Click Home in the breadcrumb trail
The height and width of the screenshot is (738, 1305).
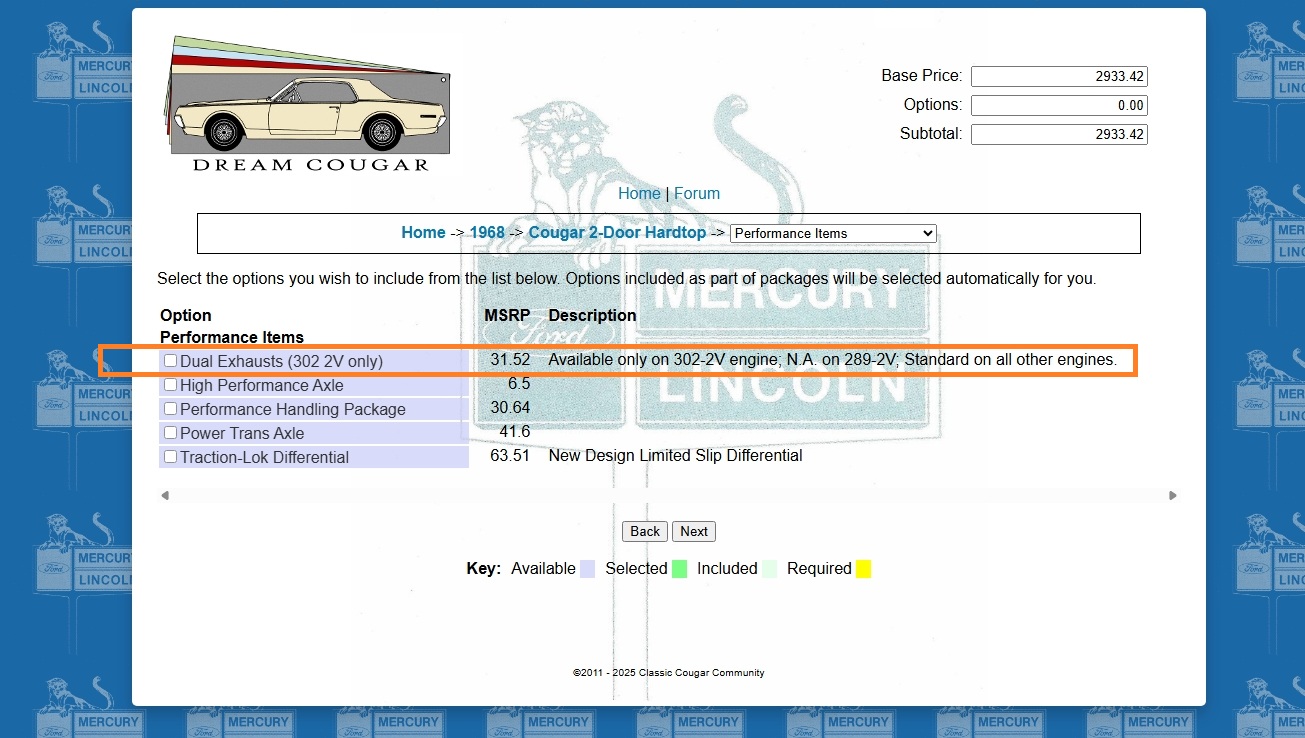click(x=423, y=232)
